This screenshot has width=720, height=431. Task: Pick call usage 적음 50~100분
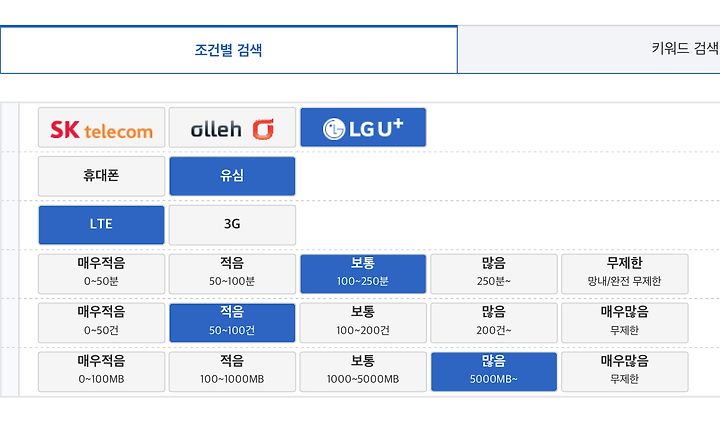pos(232,274)
